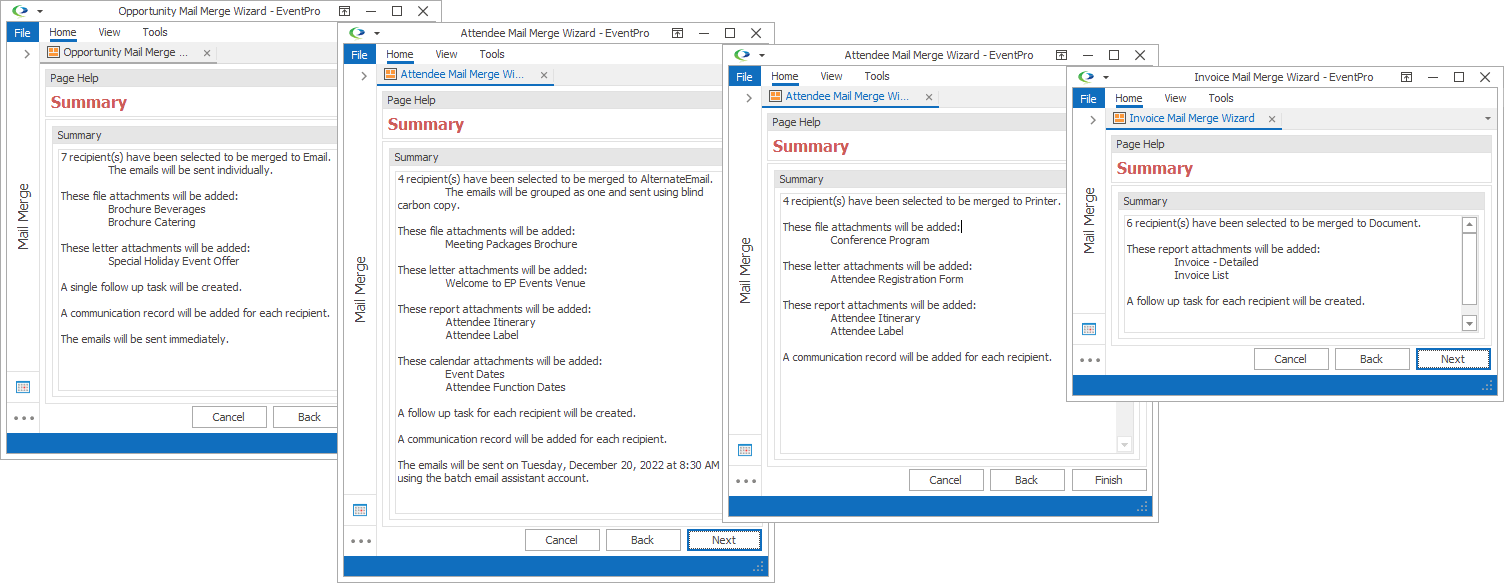Click EventPro logo in AlternateEmail Attendee wizard
Screen dimensions: 1504x583
pos(357,33)
